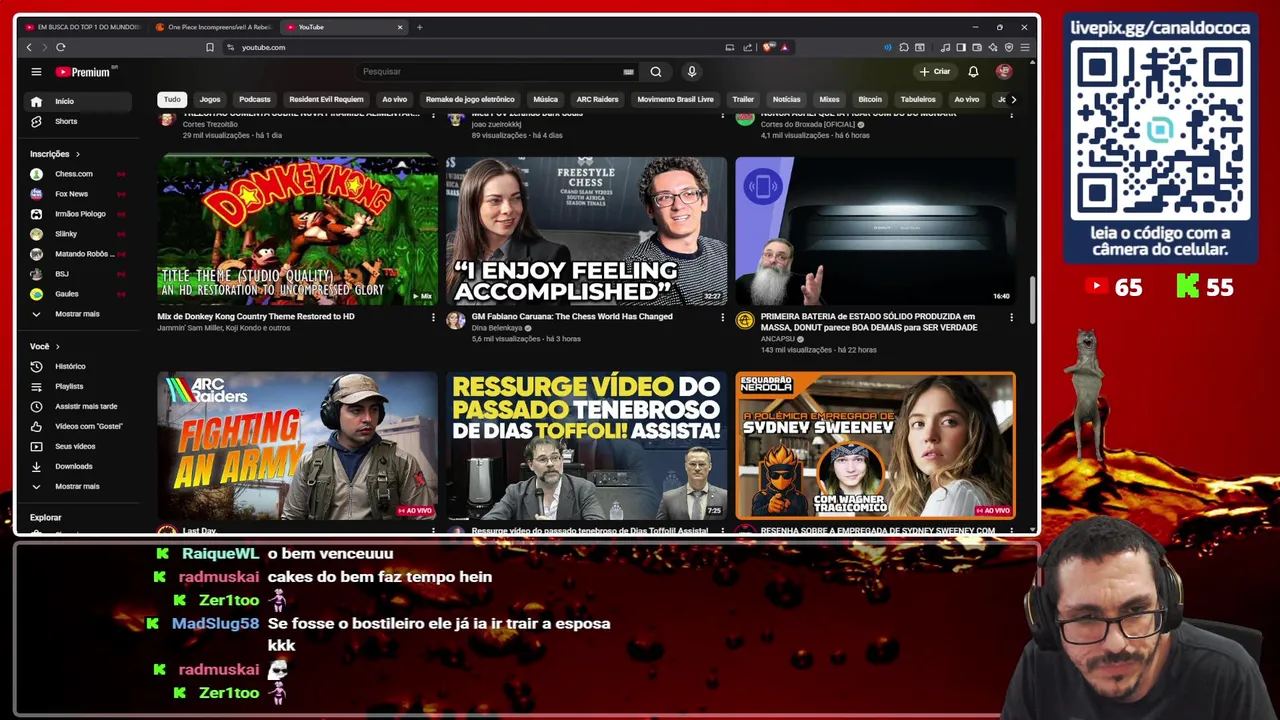The image size is (1280, 720).
Task: Close the YouTube browser tab
Action: click(400, 27)
